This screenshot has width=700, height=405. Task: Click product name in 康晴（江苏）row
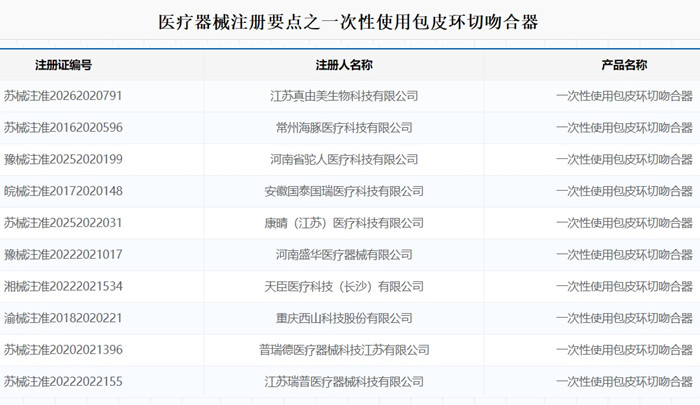(624, 223)
